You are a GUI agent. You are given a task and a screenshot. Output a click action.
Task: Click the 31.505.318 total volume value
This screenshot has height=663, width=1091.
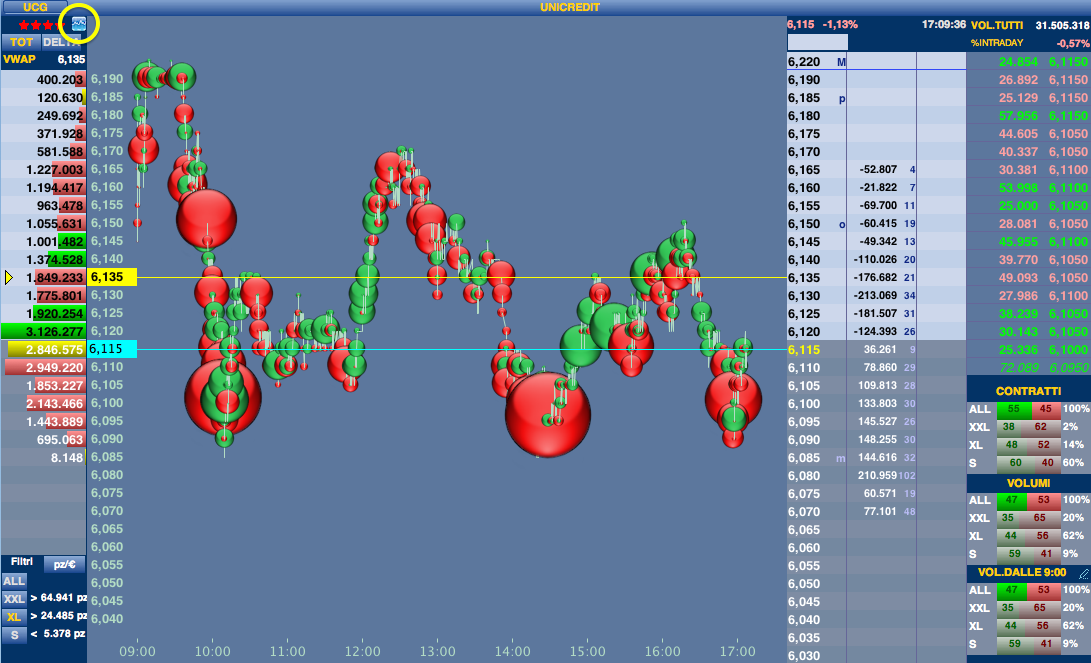click(1062, 25)
